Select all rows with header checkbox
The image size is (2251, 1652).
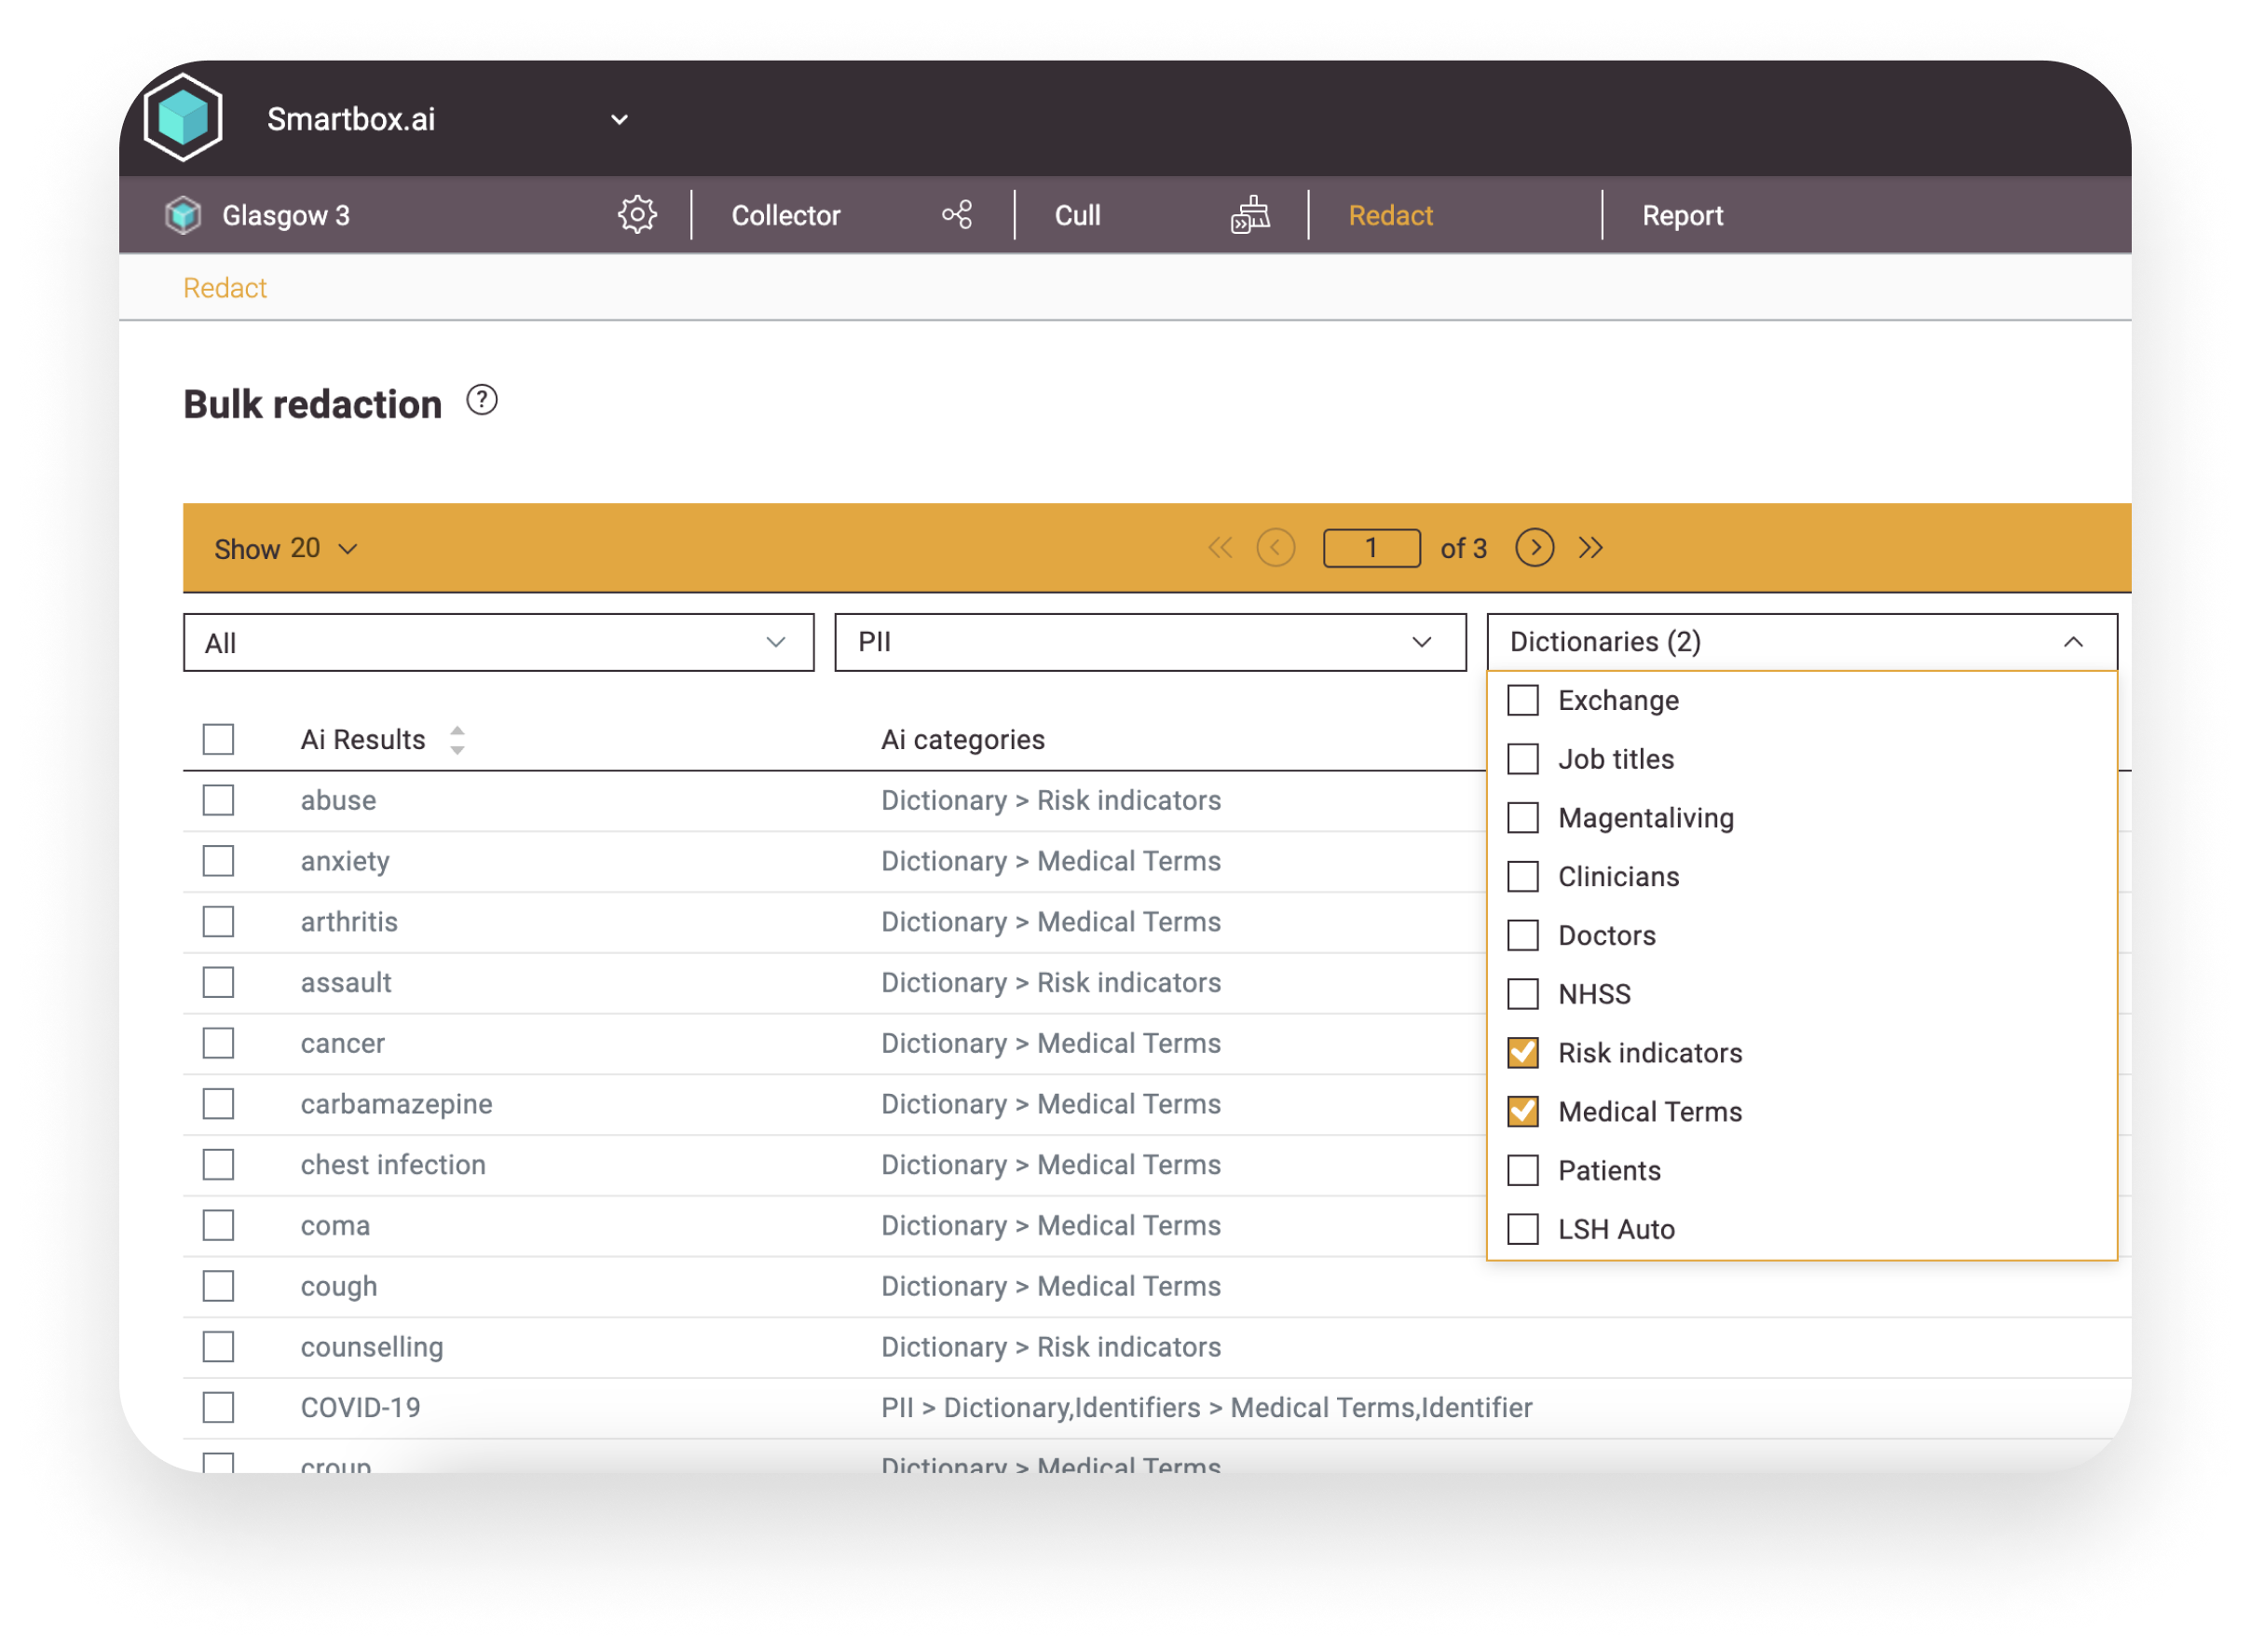pyautogui.click(x=218, y=740)
